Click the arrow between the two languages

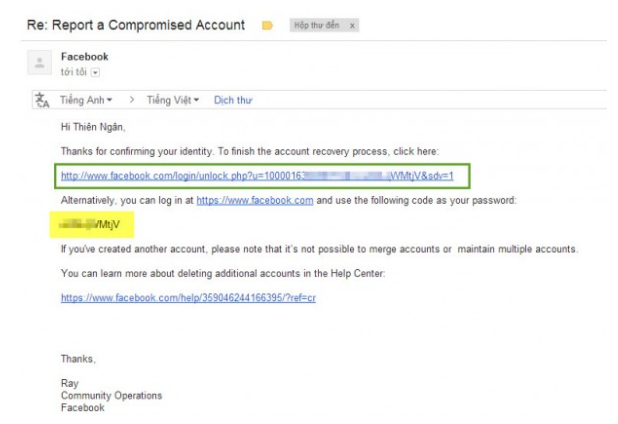tap(129, 100)
